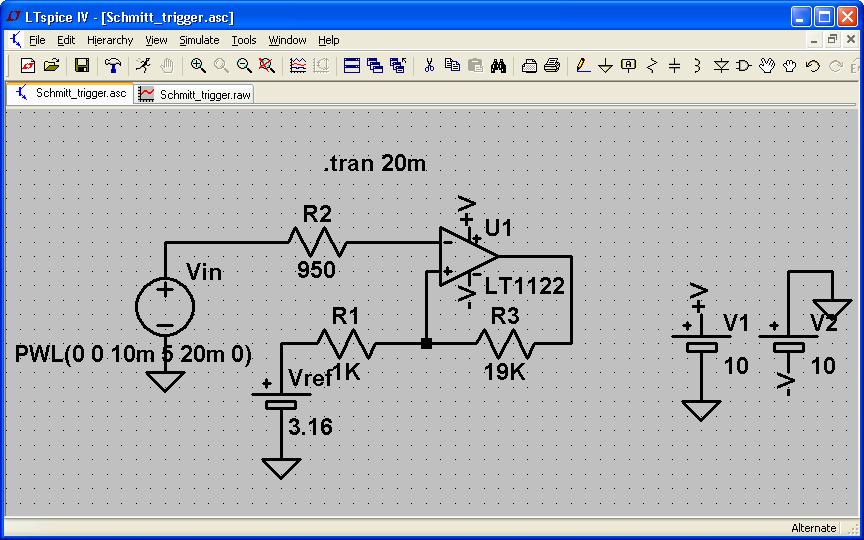
Task: Open the Window menu
Action: pyautogui.click(x=288, y=40)
